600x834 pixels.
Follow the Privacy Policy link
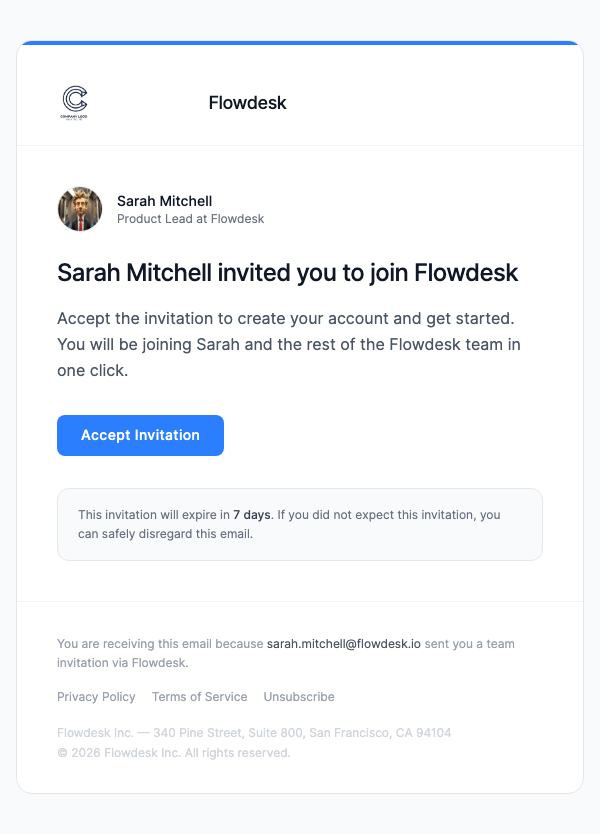point(96,697)
